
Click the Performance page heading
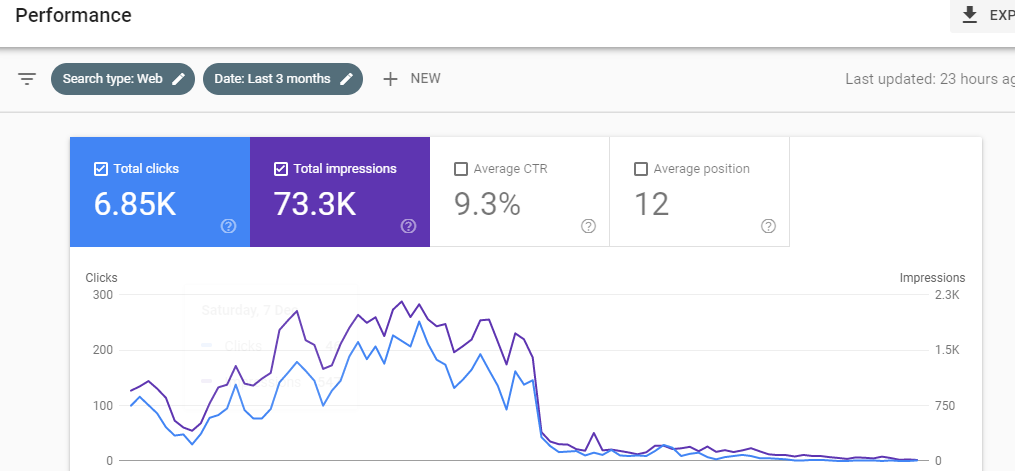coord(73,15)
